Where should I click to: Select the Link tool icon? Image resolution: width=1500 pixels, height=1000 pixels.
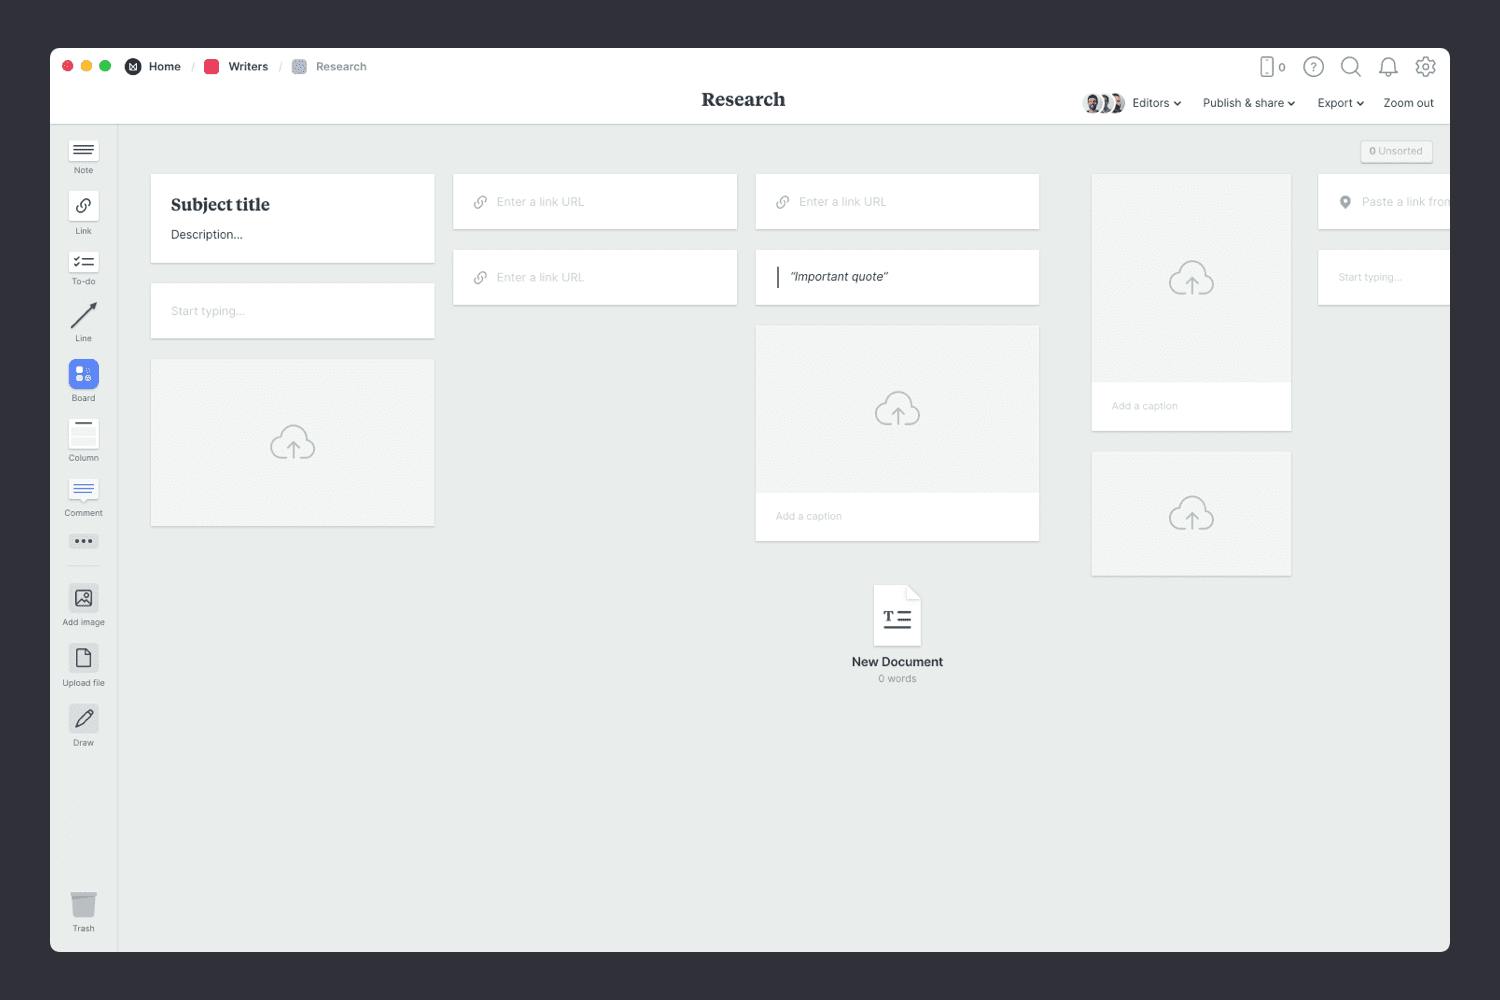(x=83, y=206)
